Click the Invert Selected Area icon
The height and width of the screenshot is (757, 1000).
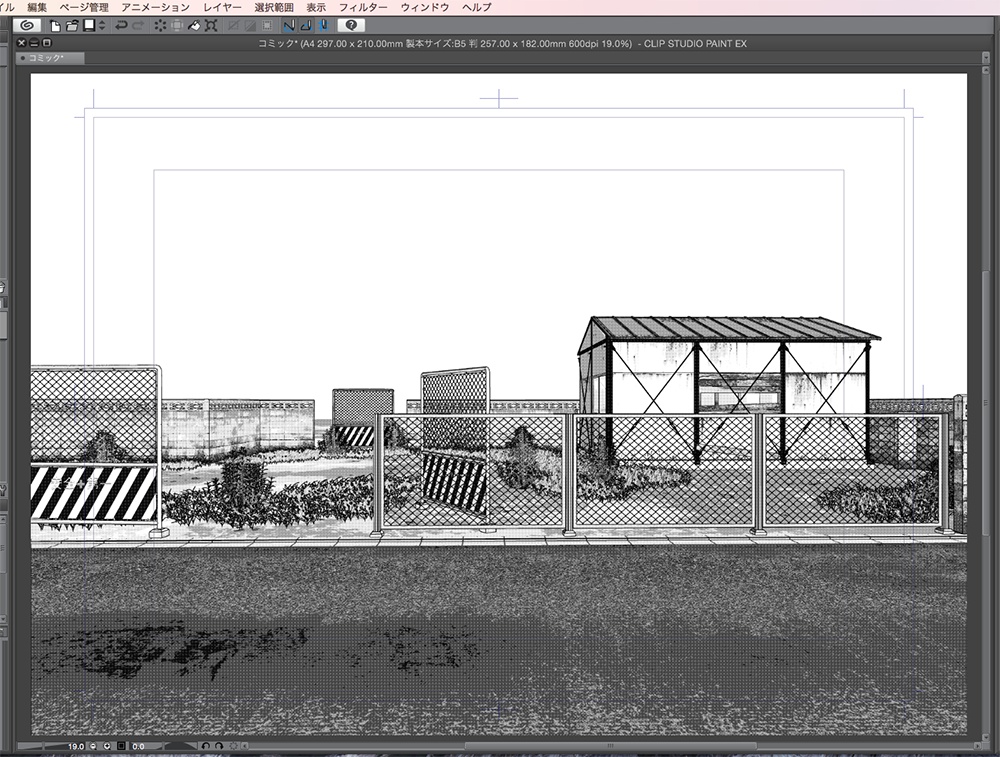(250, 26)
